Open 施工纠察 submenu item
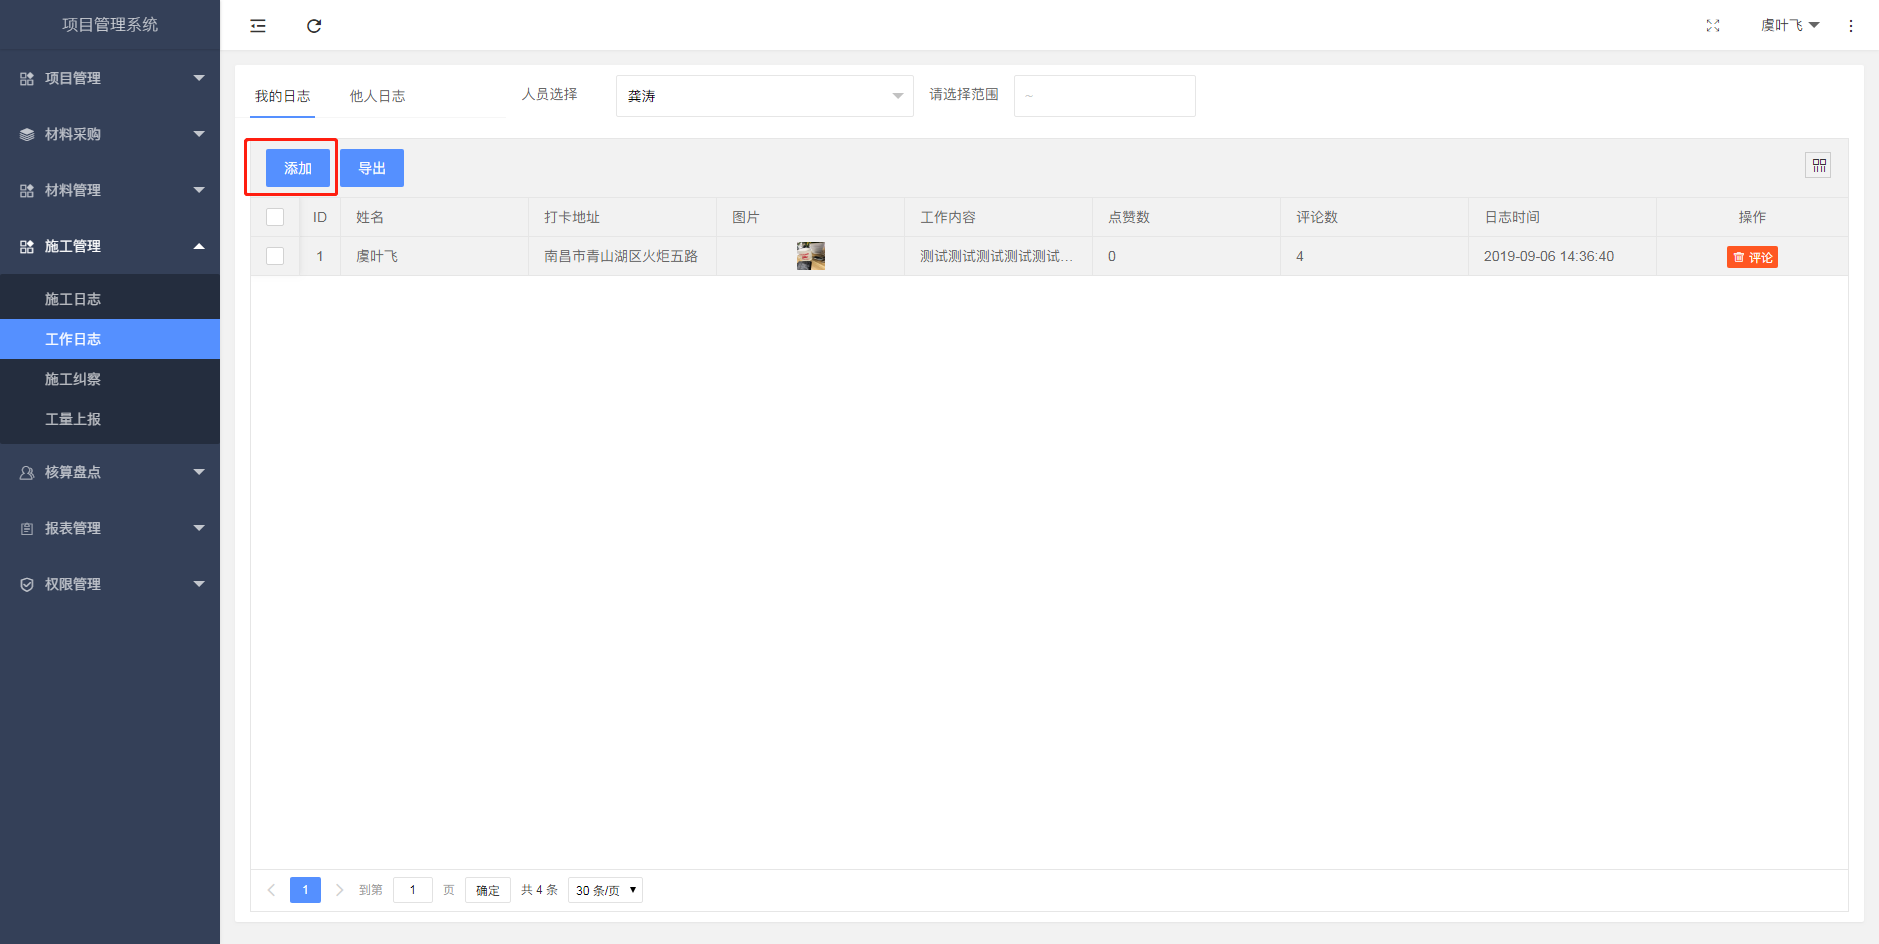Viewport: 1879px width, 944px height. click(110, 379)
